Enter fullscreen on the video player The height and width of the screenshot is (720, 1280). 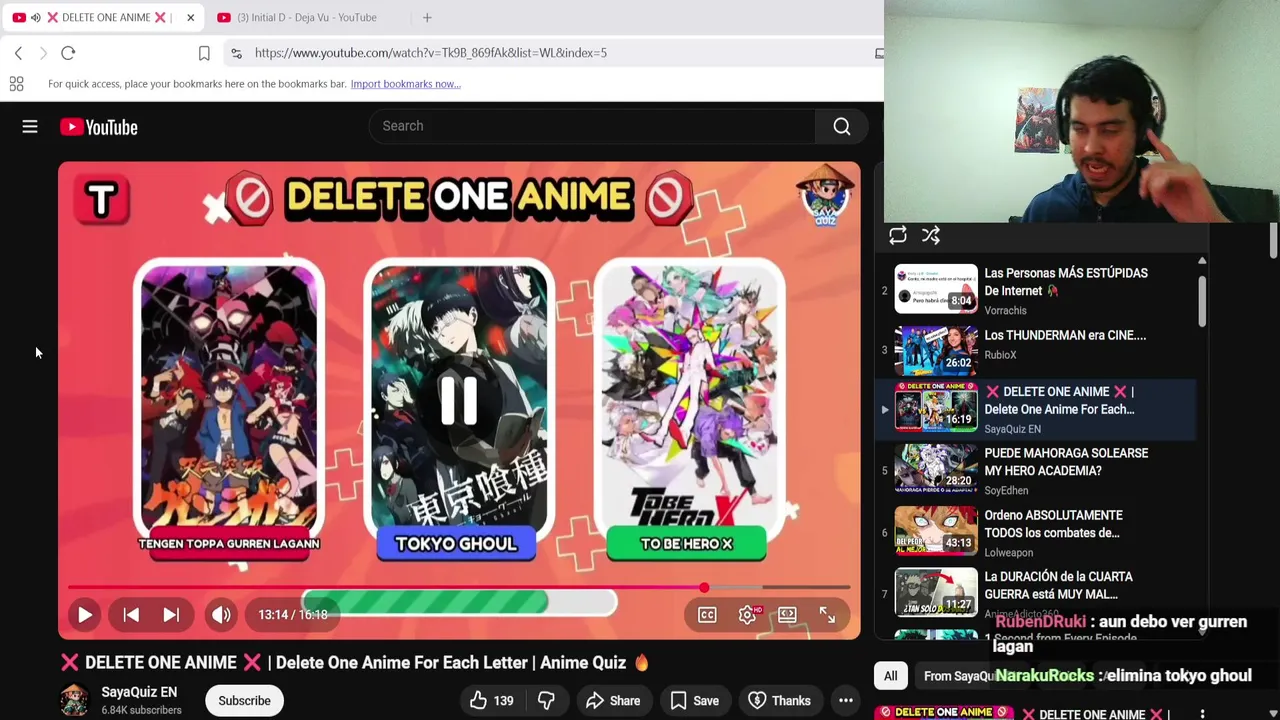click(x=827, y=615)
